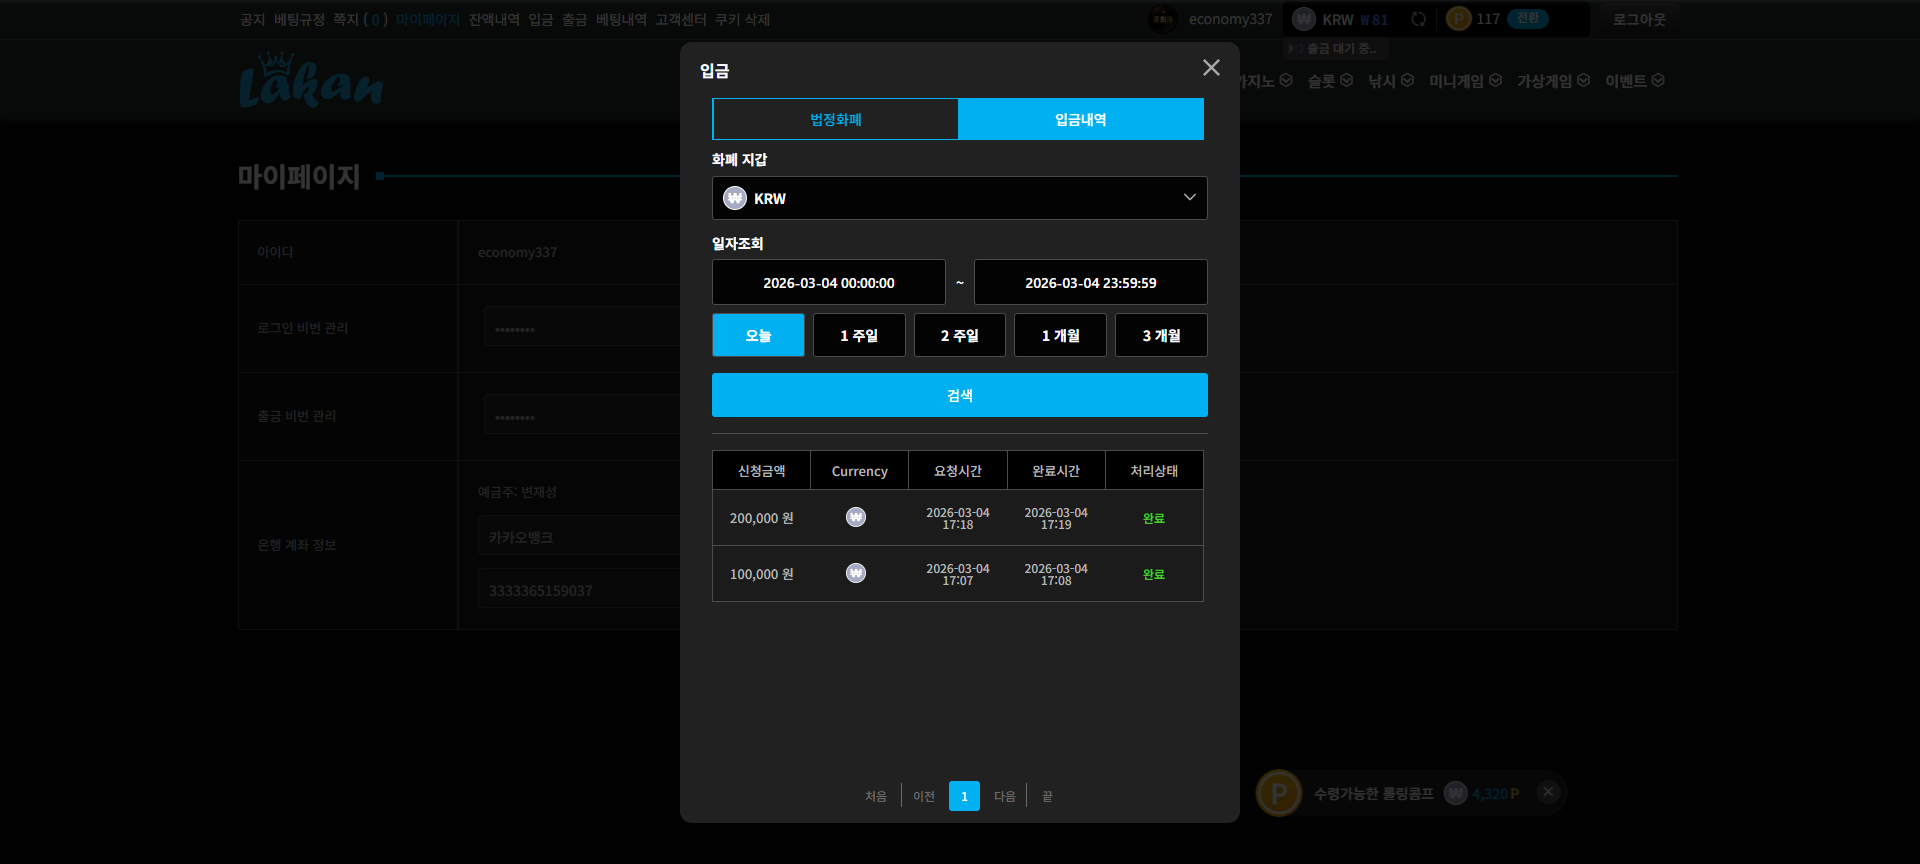Close the 입금 dialog with the X icon

point(1211,68)
